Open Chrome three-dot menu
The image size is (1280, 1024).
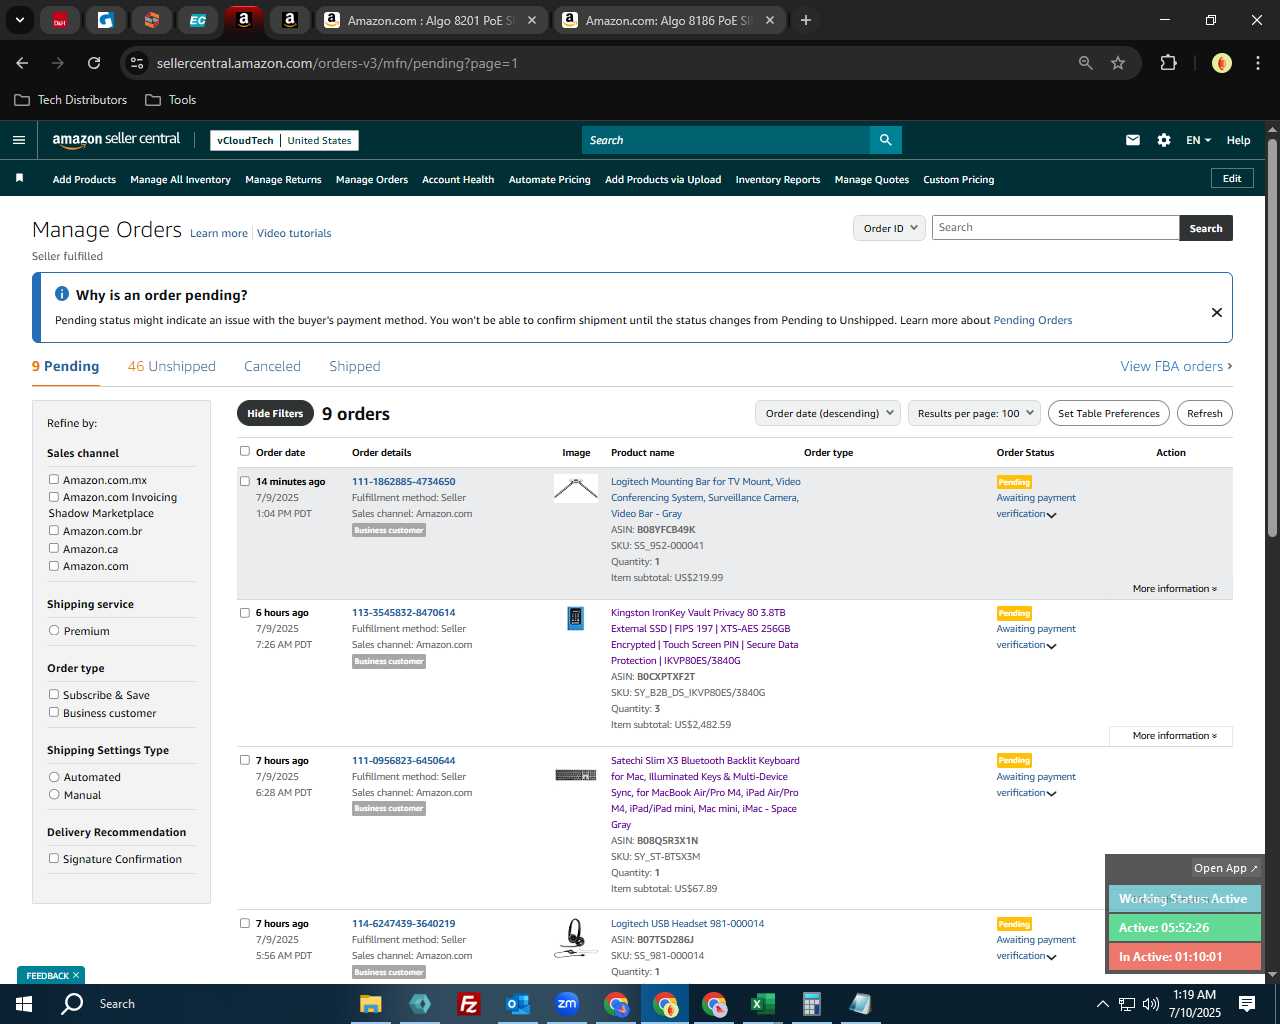1256,63
